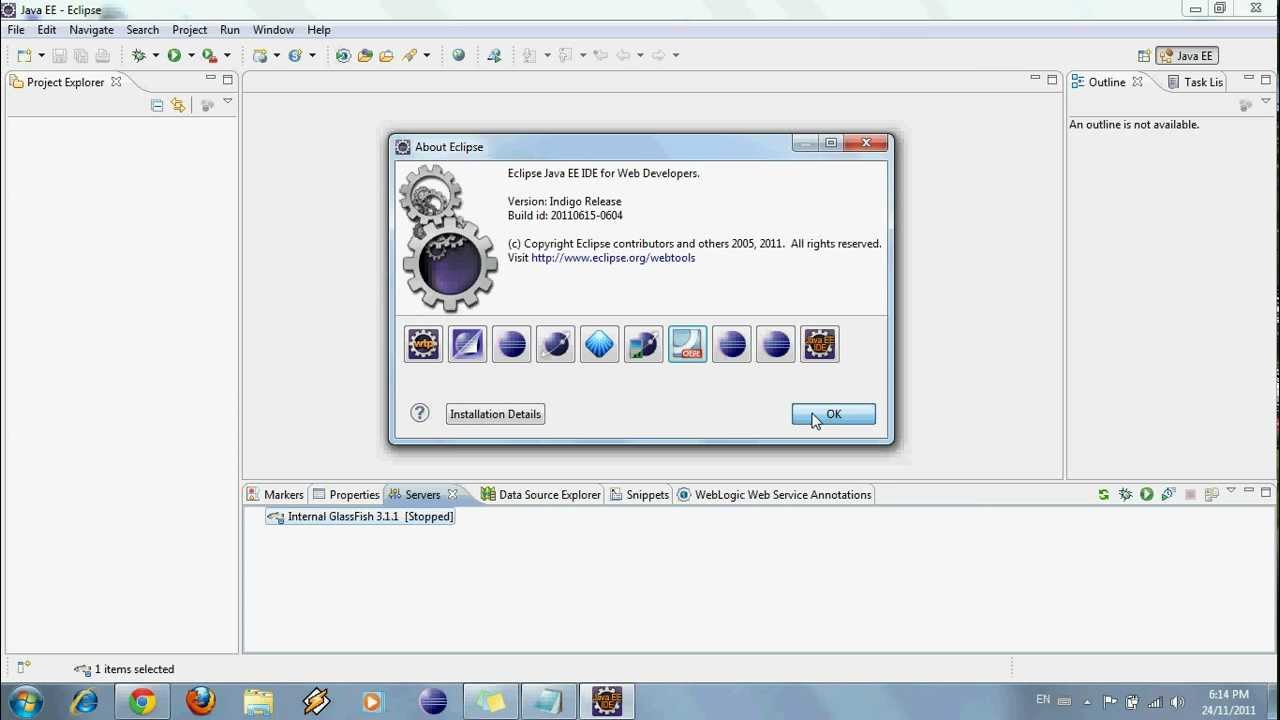Viewport: 1280px width, 720px height.
Task: Click the Chrome icon in the taskbar
Action: [x=142, y=702]
